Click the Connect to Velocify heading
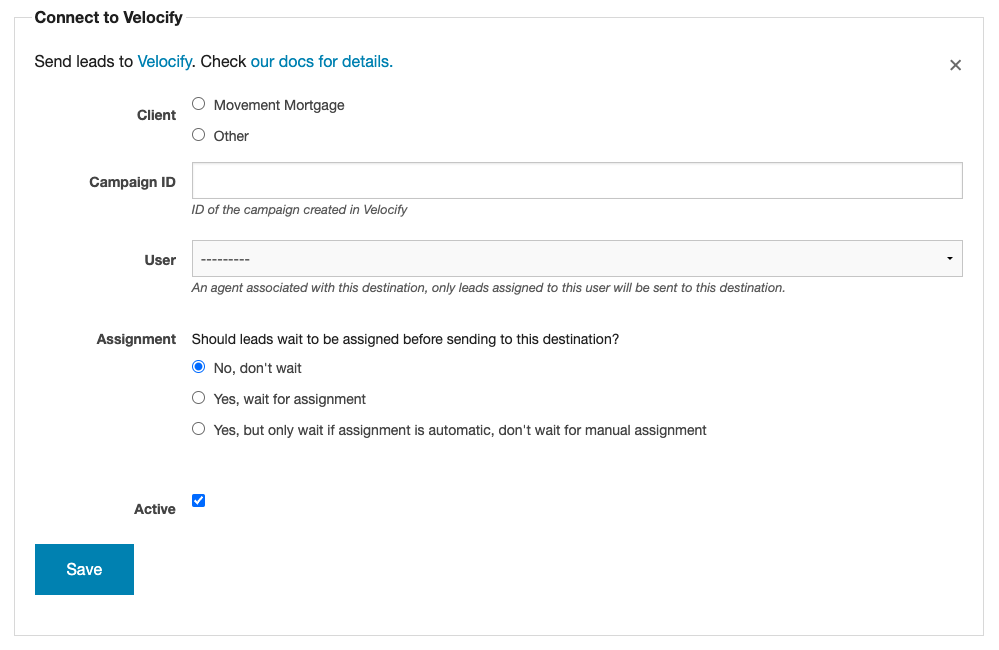 click(x=108, y=18)
